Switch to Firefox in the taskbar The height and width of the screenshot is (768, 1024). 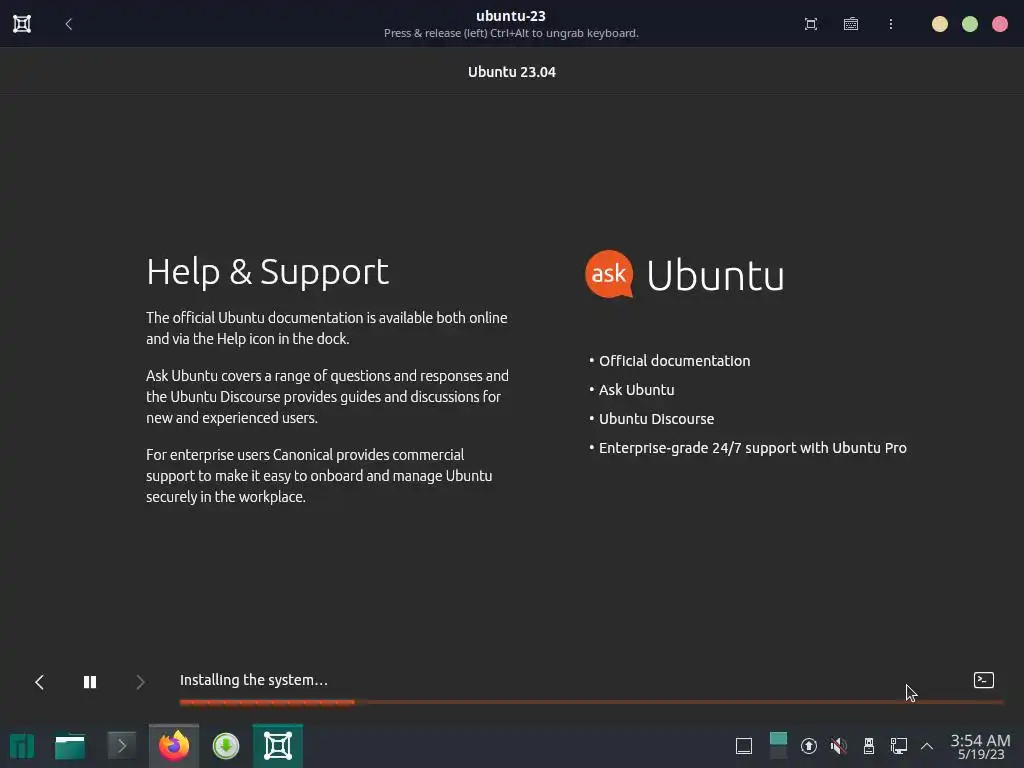[x=174, y=746]
